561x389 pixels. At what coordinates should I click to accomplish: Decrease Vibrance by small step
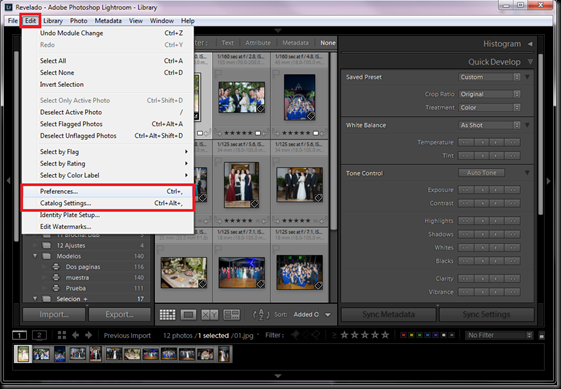[482, 292]
